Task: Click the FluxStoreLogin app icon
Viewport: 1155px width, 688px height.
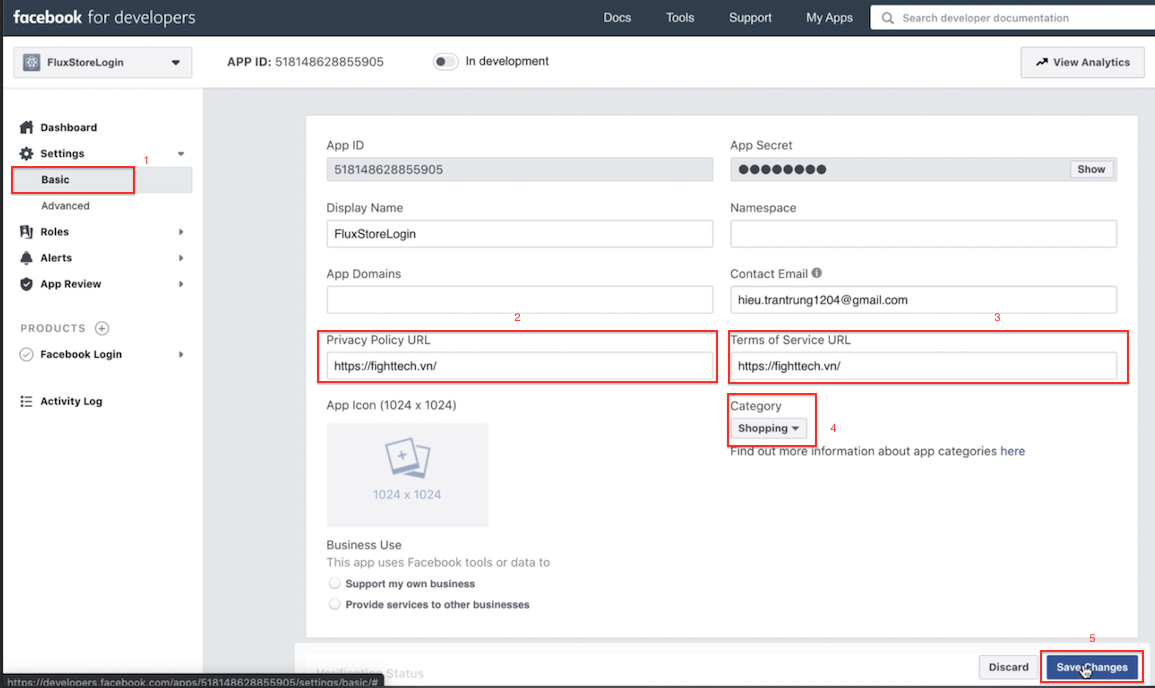Action: 31,63
